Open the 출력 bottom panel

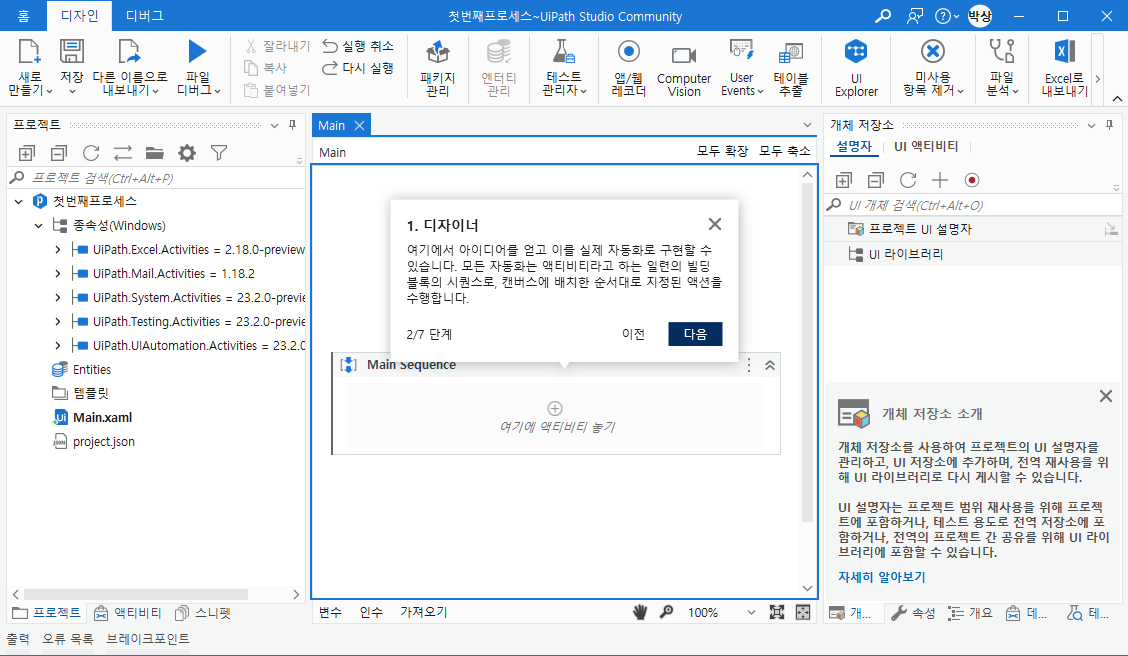pos(18,639)
